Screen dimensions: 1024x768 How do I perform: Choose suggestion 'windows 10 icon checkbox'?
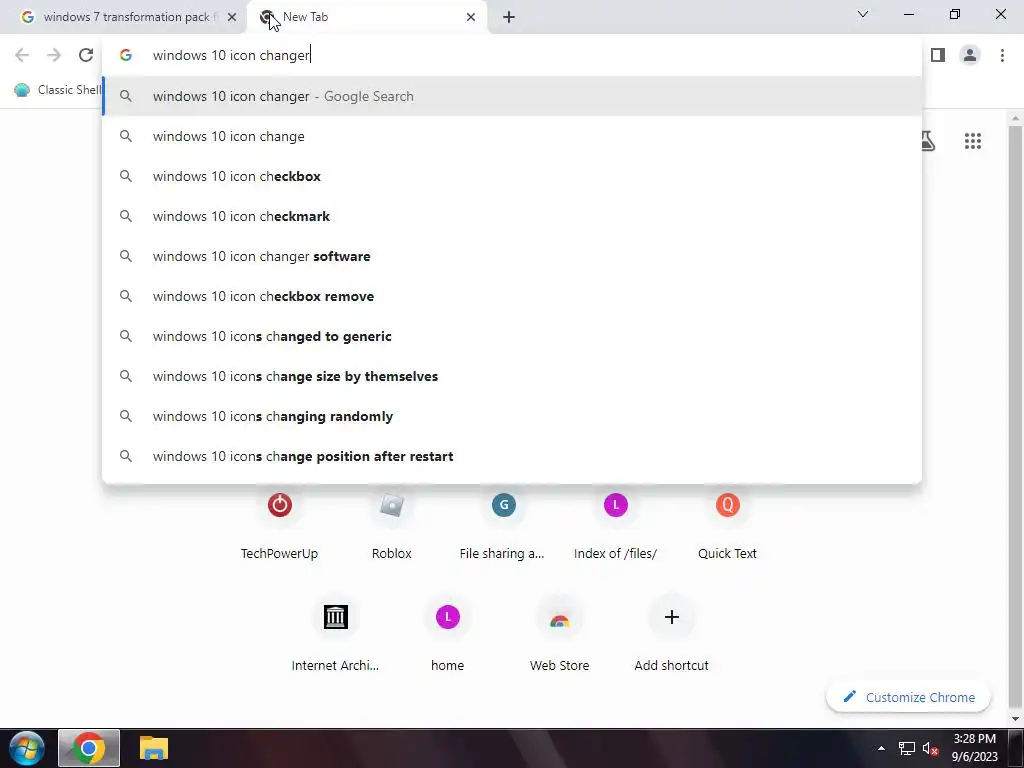(x=512, y=176)
